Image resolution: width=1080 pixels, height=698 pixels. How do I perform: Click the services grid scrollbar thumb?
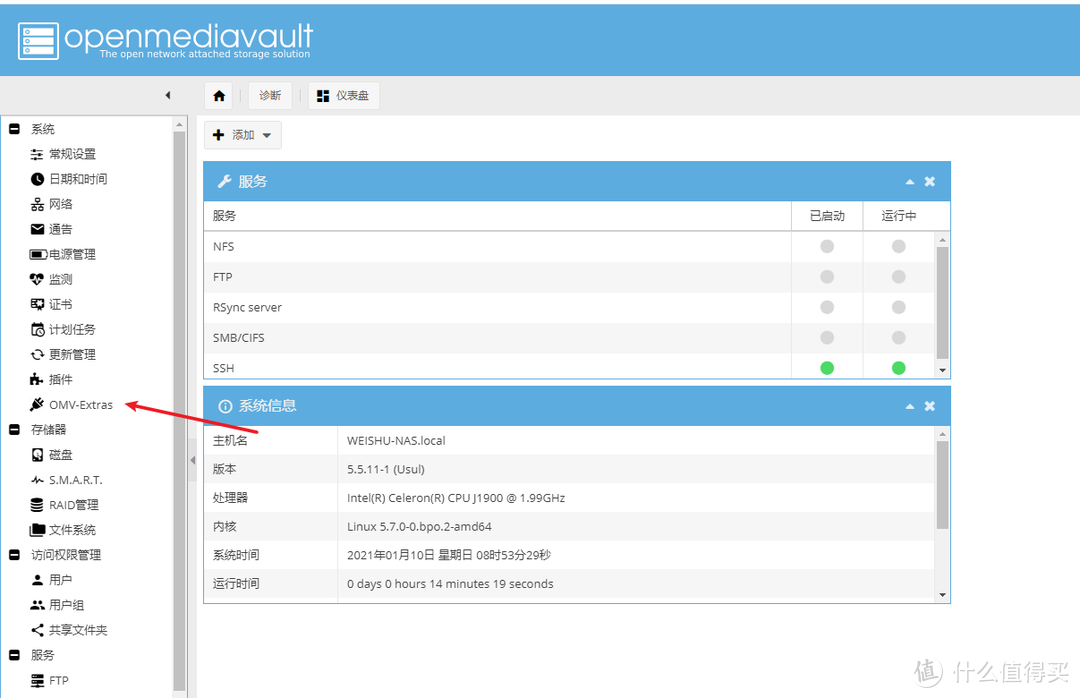click(x=942, y=302)
